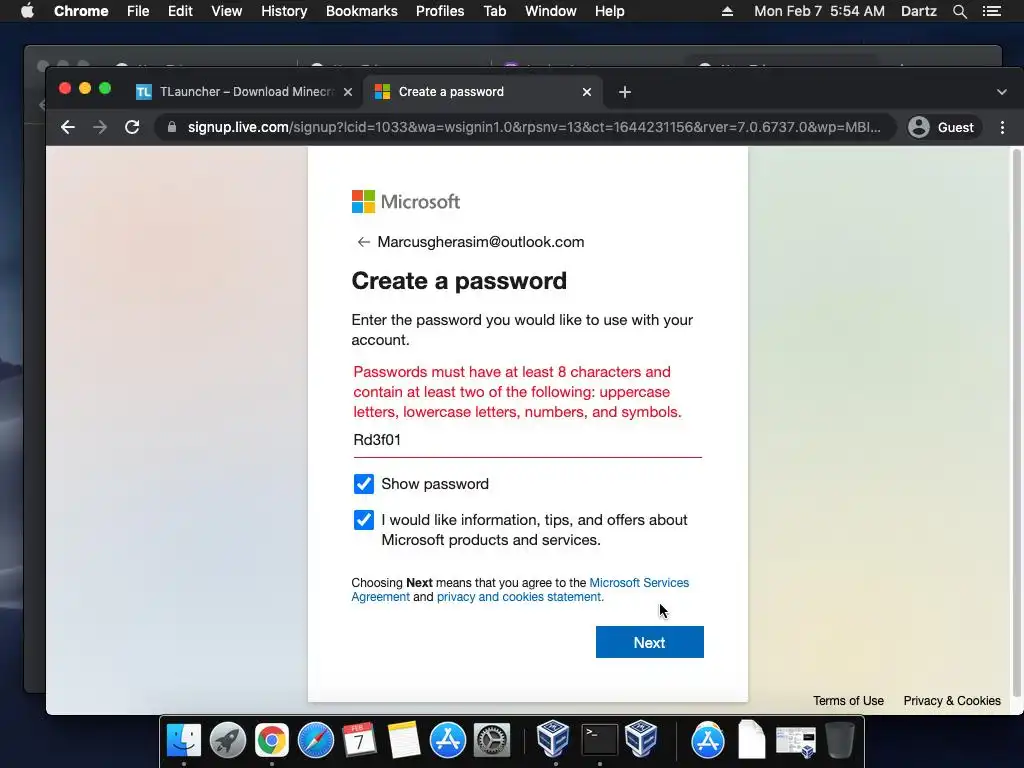Select the Create a password tab
This screenshot has height=768, width=1024.
click(482, 92)
